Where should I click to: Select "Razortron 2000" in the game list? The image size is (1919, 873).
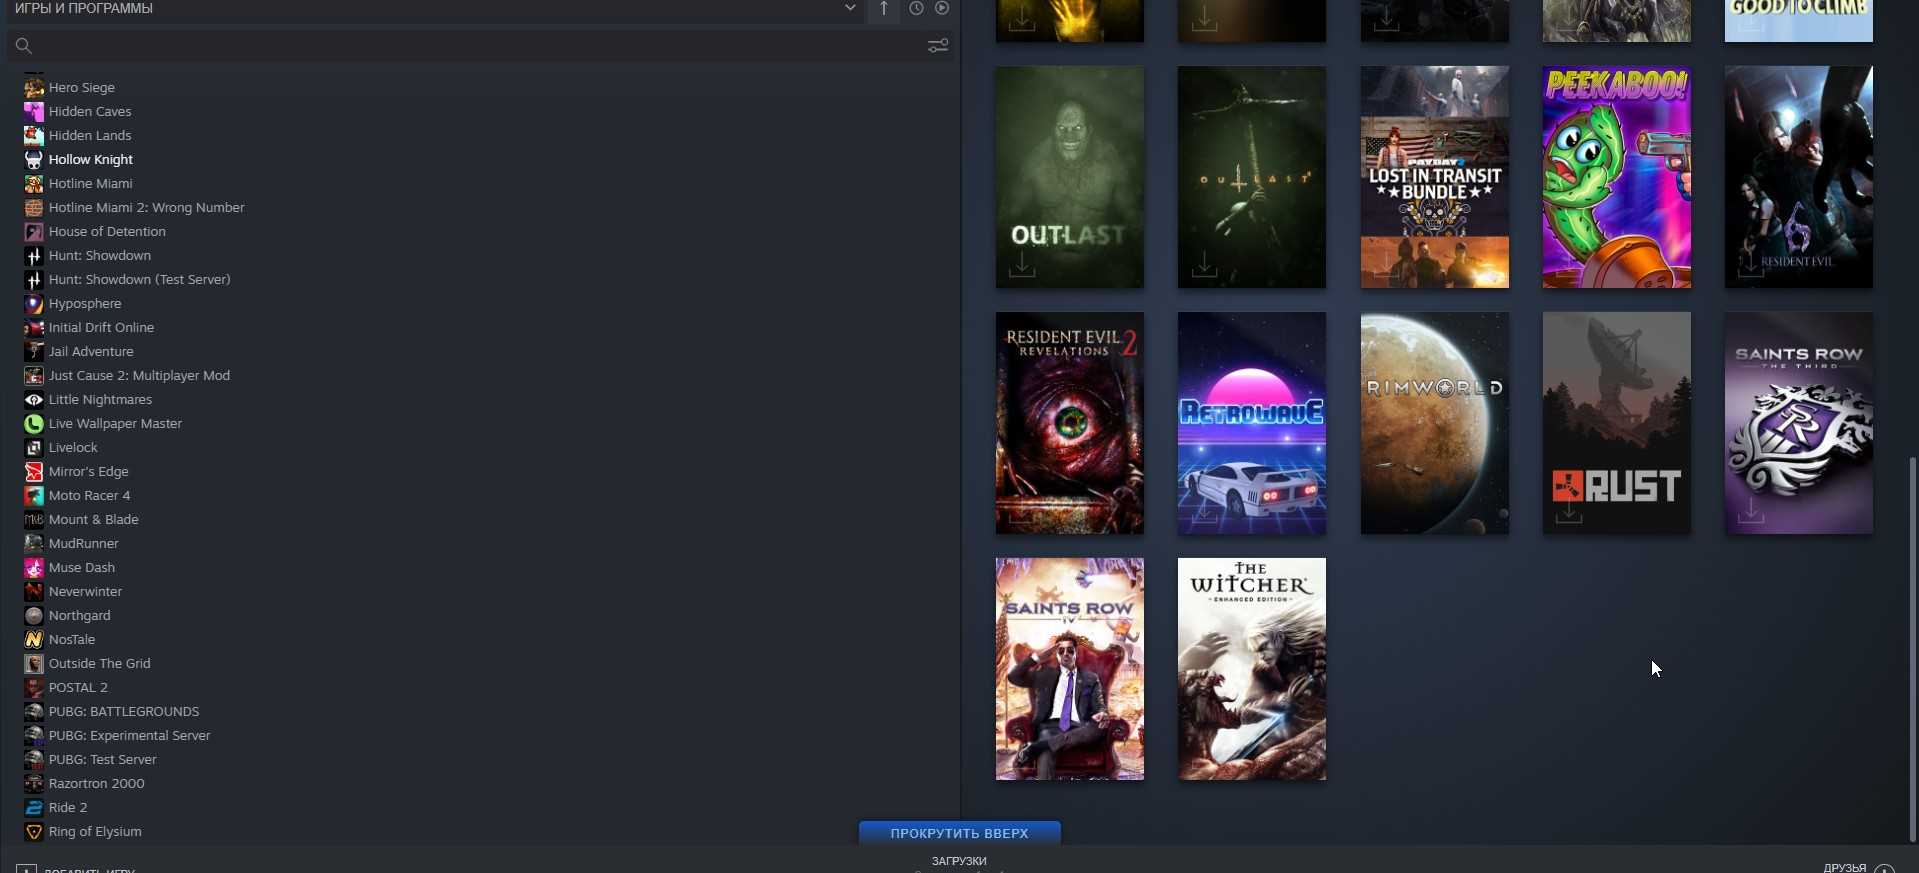point(97,784)
